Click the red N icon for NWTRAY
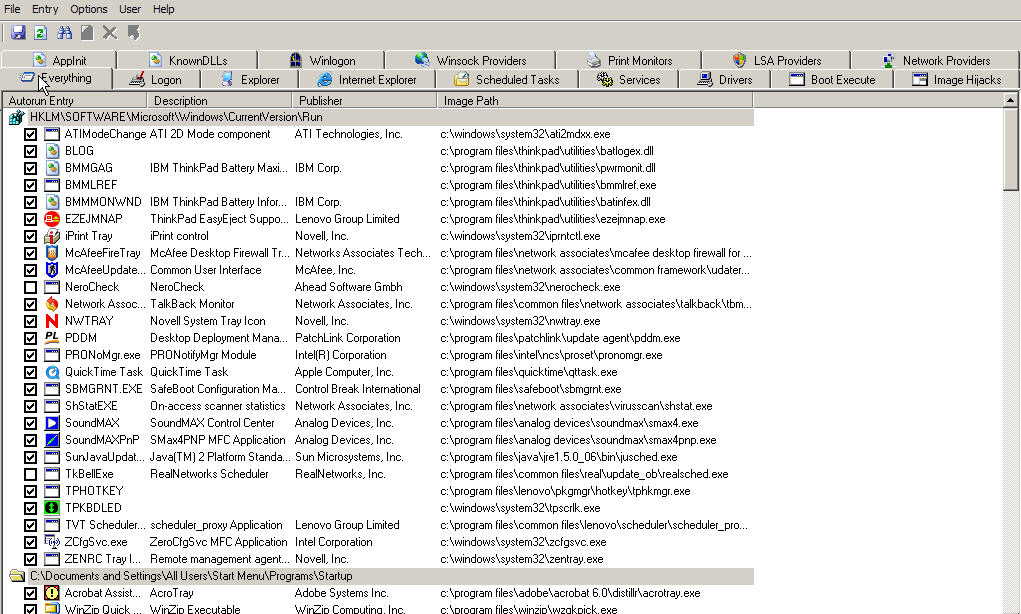Screen dimensions: 1021x614 tap(52, 321)
